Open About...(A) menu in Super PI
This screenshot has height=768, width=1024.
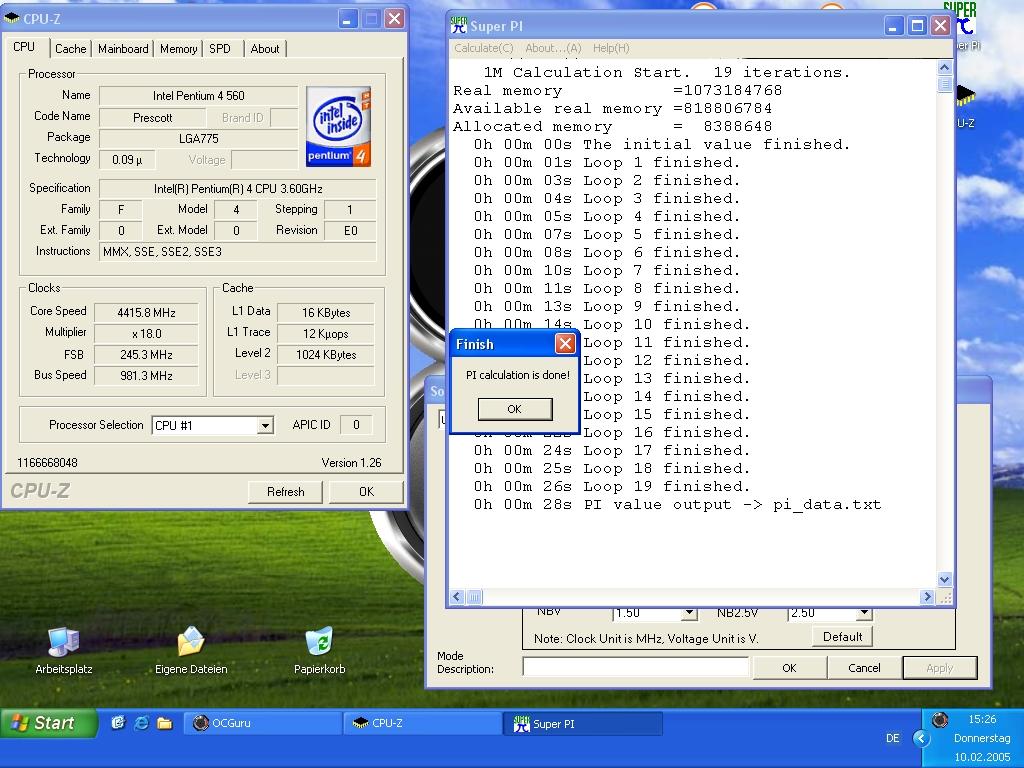tap(553, 48)
